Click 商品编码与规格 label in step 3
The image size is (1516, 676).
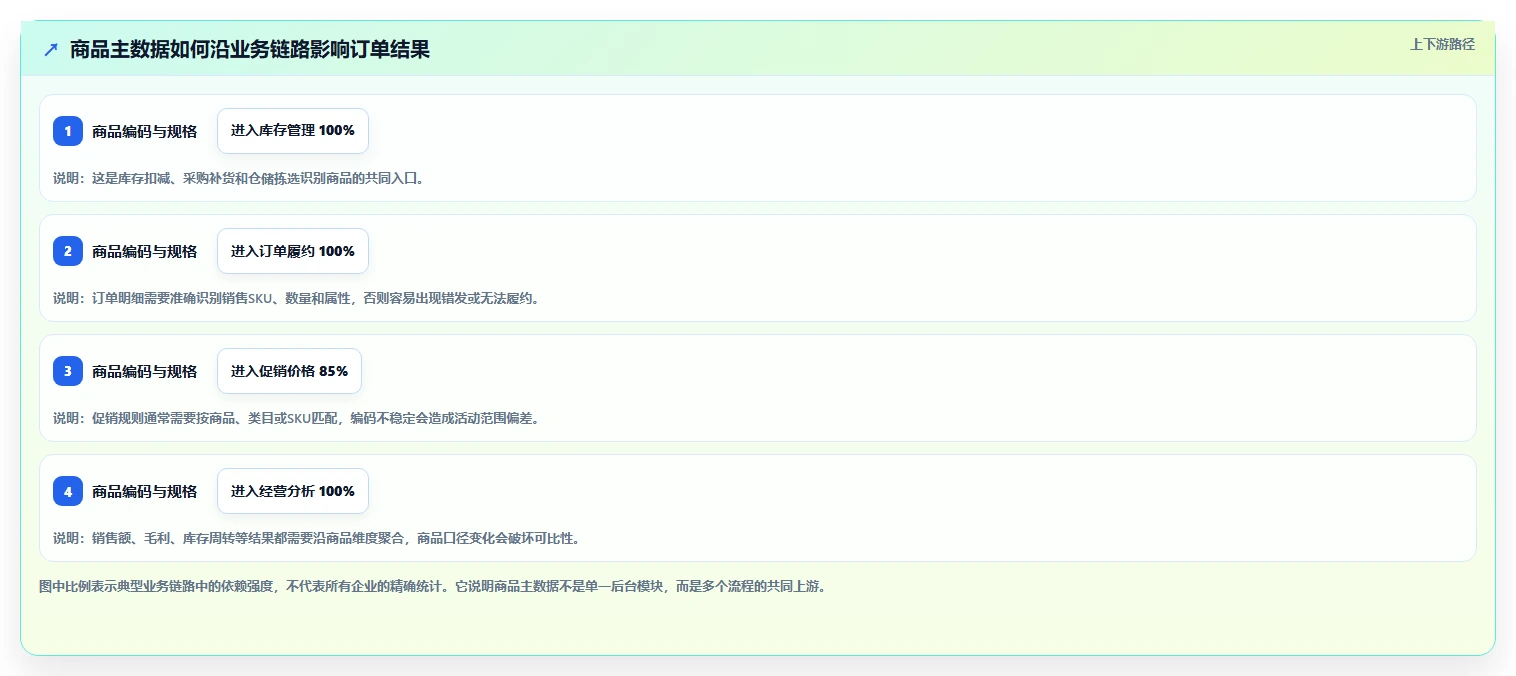pyautogui.click(x=145, y=371)
